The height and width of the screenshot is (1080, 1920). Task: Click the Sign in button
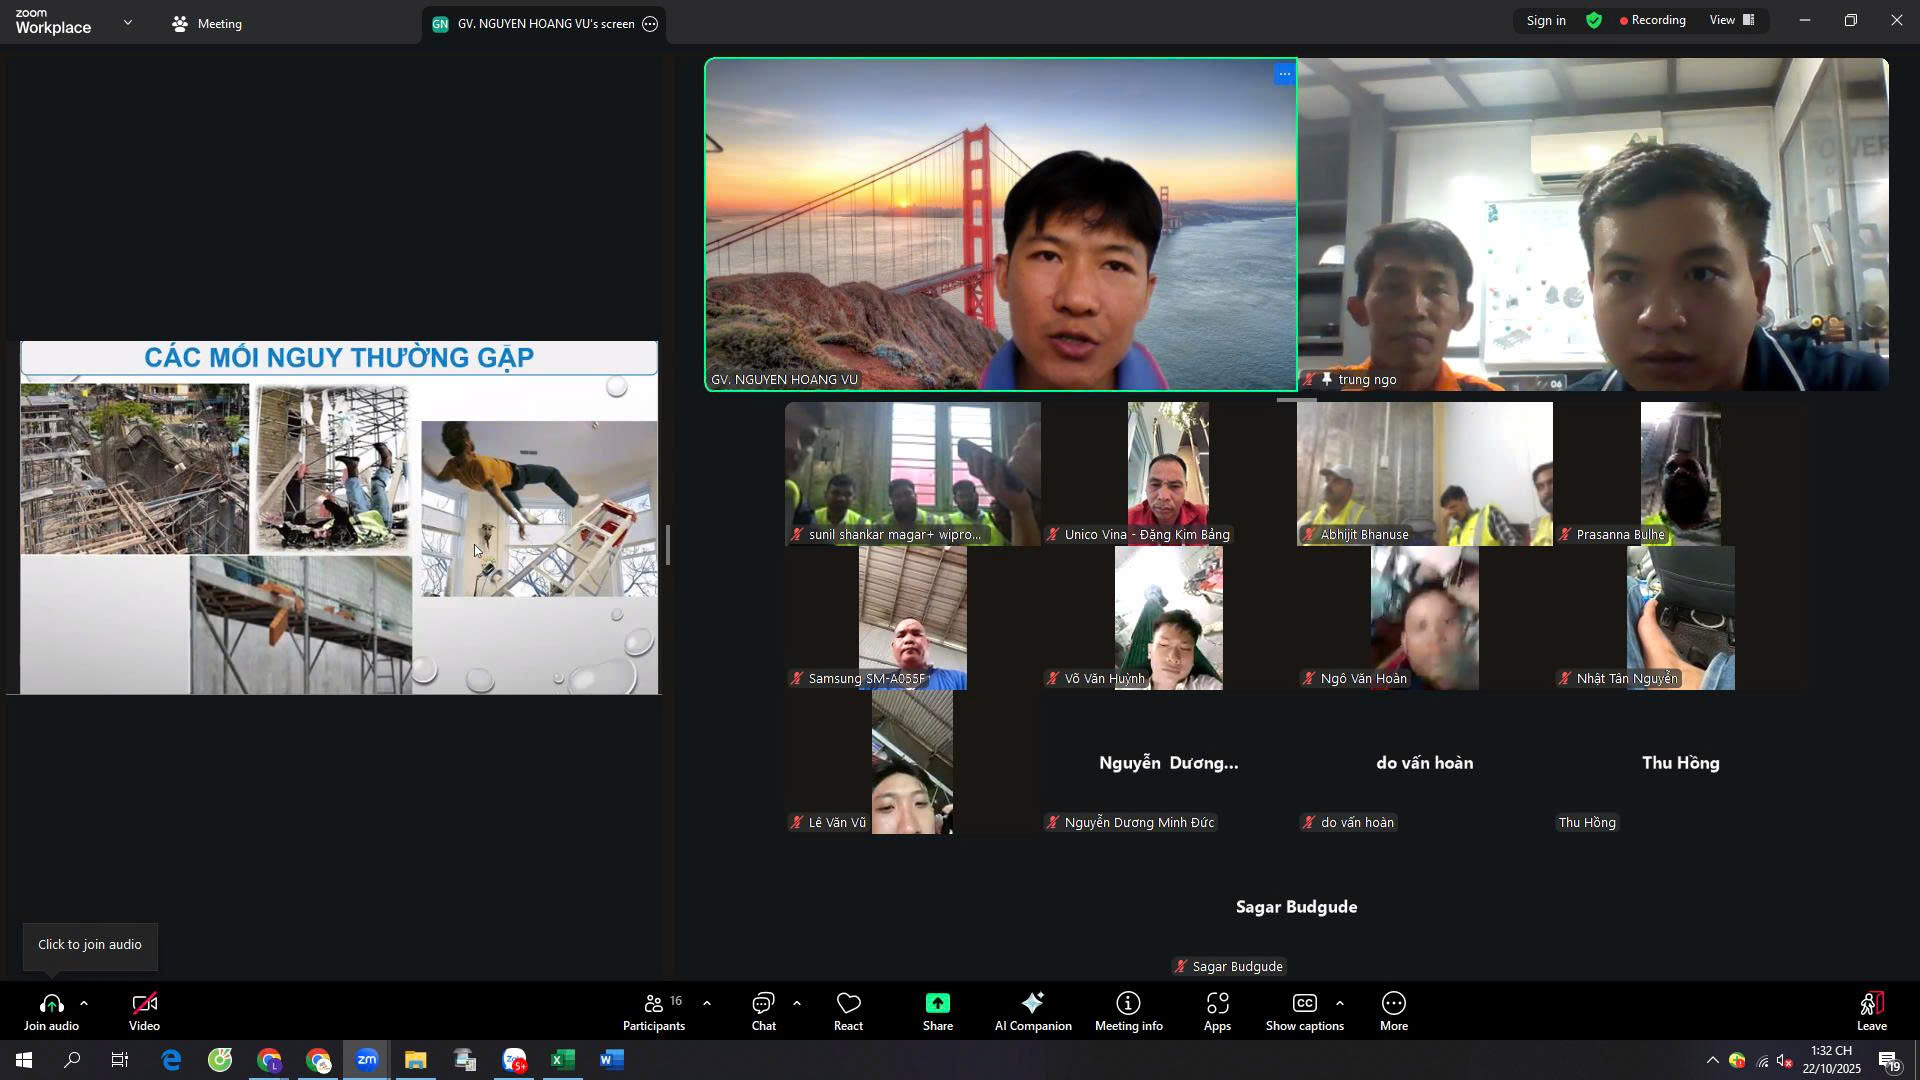(x=1545, y=21)
